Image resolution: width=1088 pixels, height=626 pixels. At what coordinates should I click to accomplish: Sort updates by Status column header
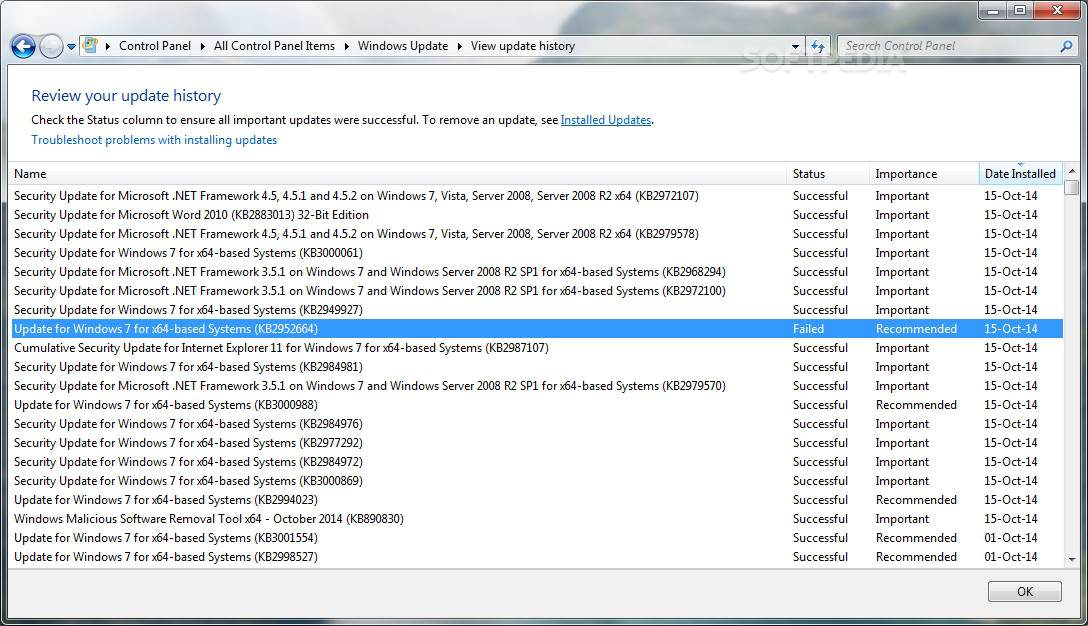[x=809, y=174]
